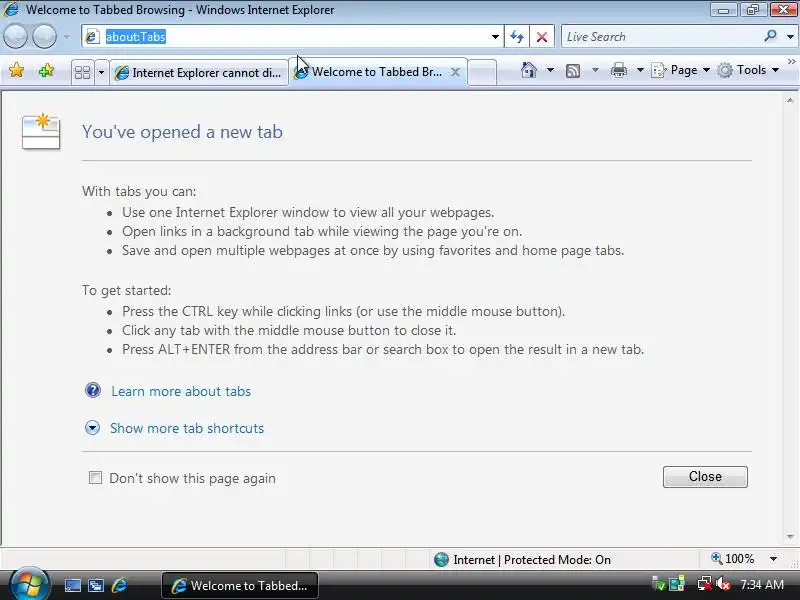Launch Internet Explorer from quick launch
The width and height of the screenshot is (800, 600).
[x=119, y=585]
